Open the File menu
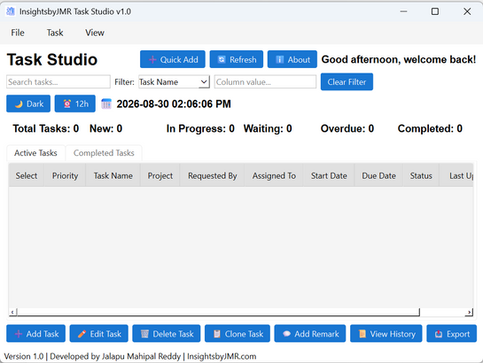This screenshot has height=363, width=483. click(18, 33)
